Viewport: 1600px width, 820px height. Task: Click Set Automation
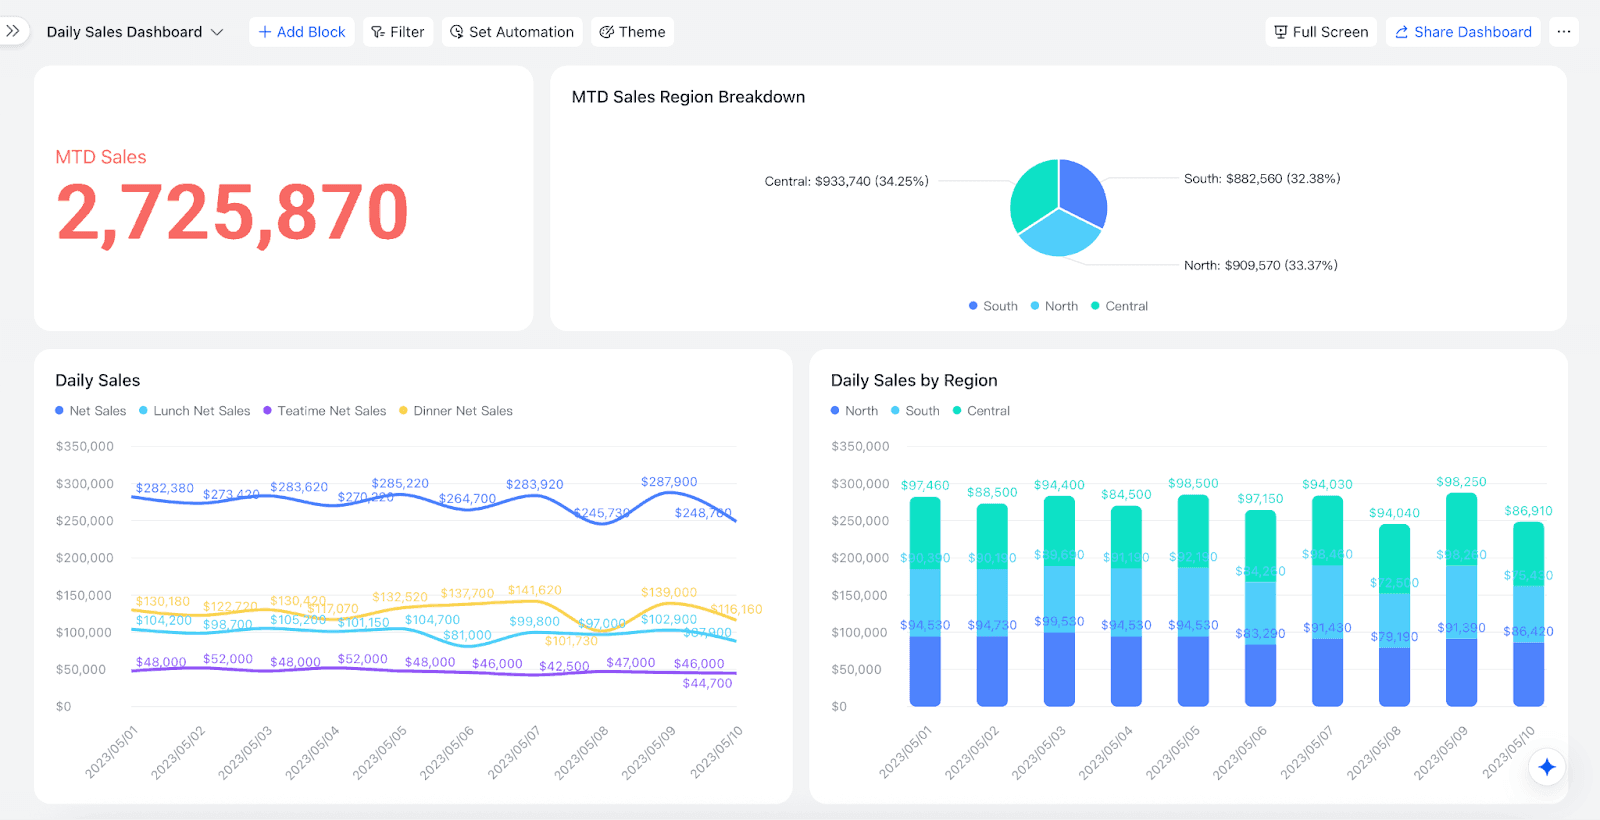512,32
